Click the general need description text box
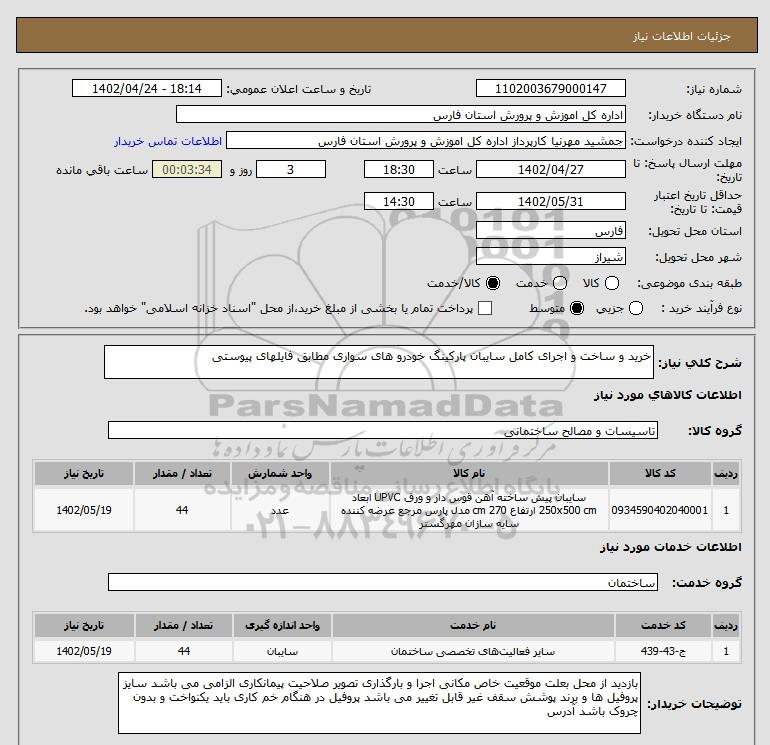This screenshot has height=745, width=770. pos(379,362)
